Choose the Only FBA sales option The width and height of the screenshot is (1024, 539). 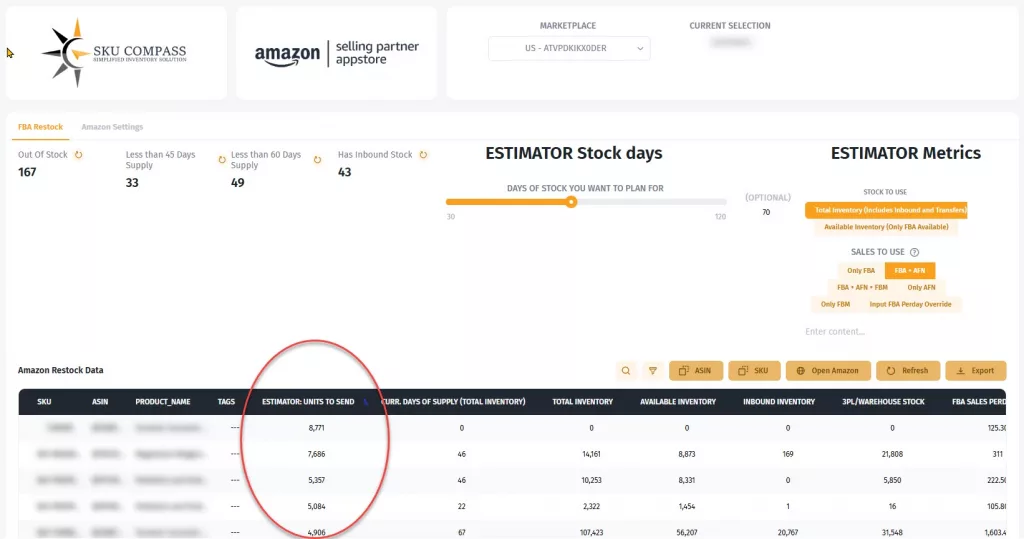pos(861,271)
